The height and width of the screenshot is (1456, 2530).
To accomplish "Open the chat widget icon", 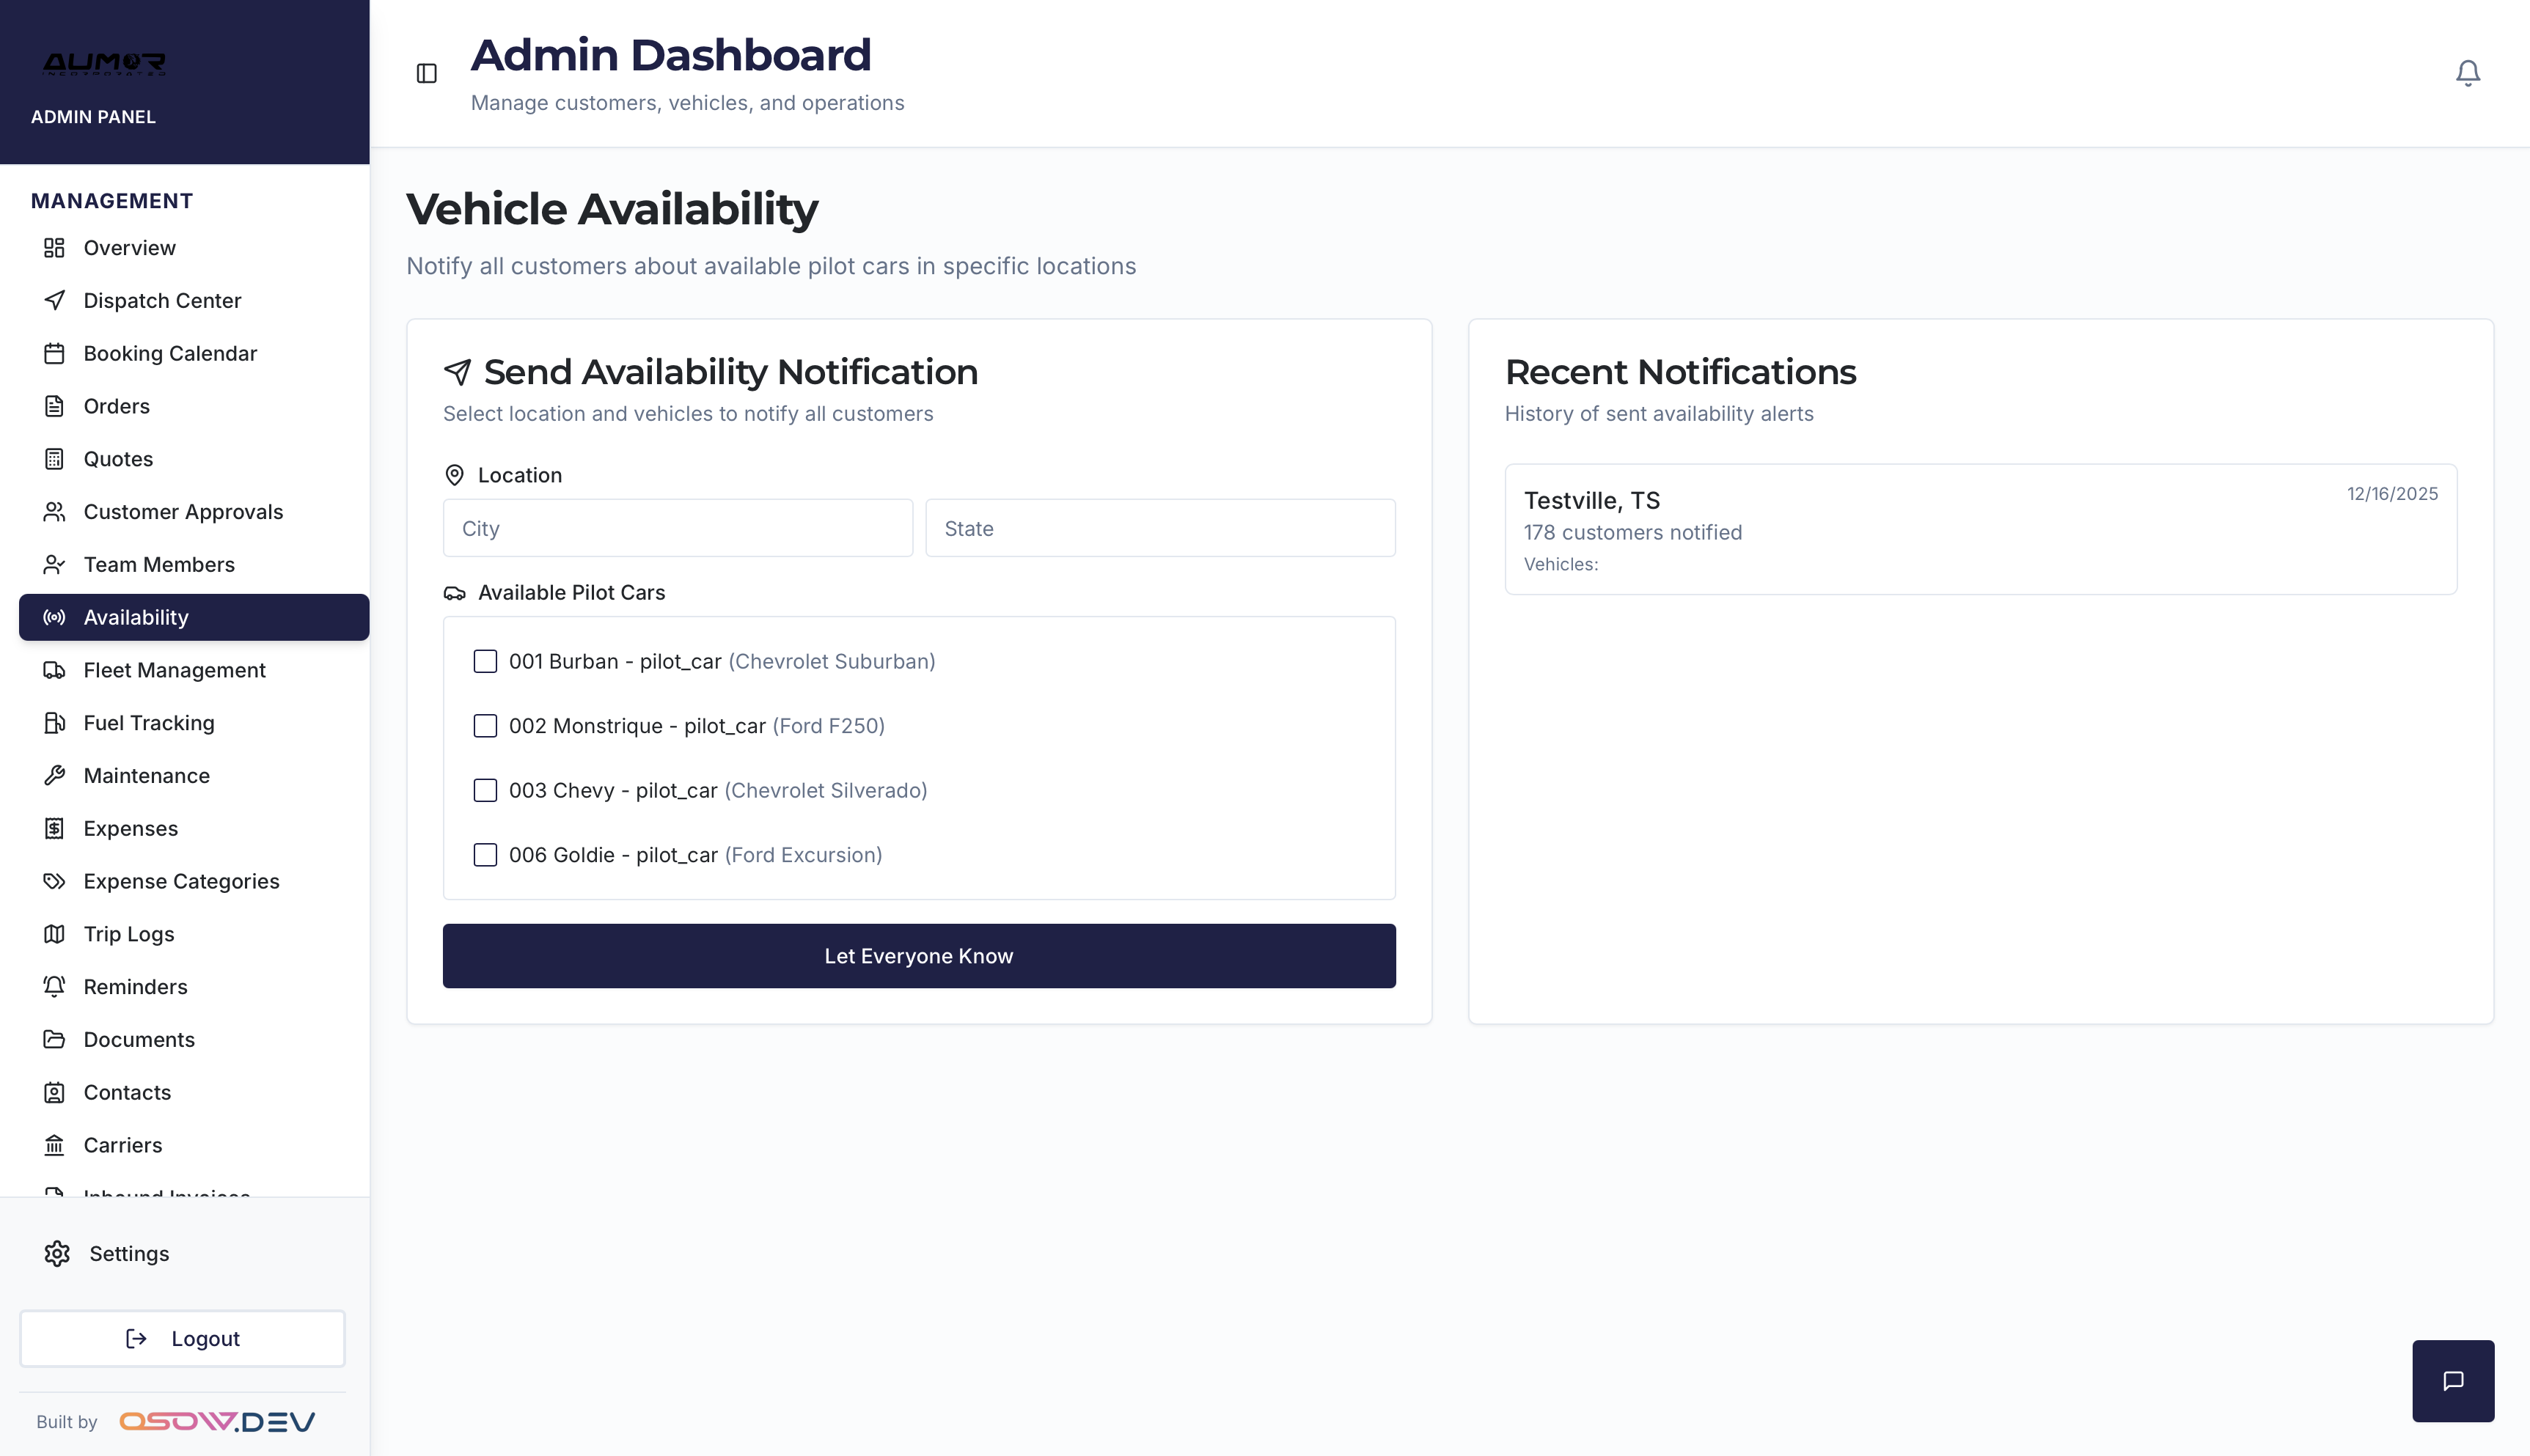I will (2452, 1380).
